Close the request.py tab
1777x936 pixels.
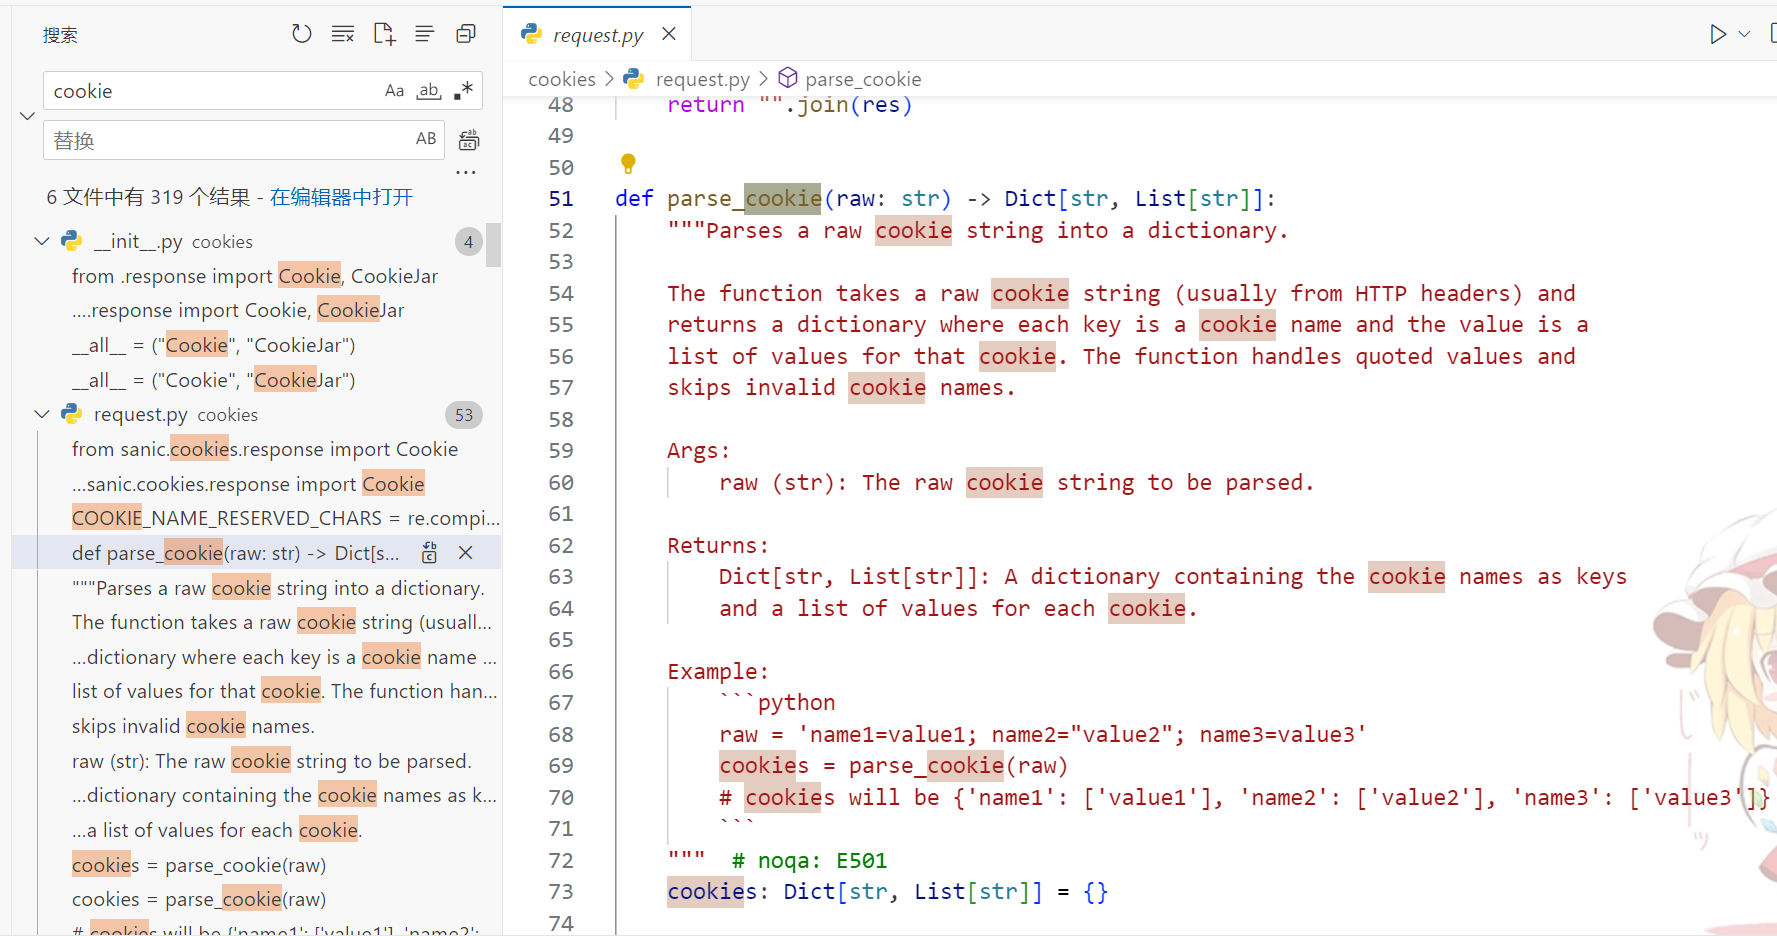tap(669, 34)
